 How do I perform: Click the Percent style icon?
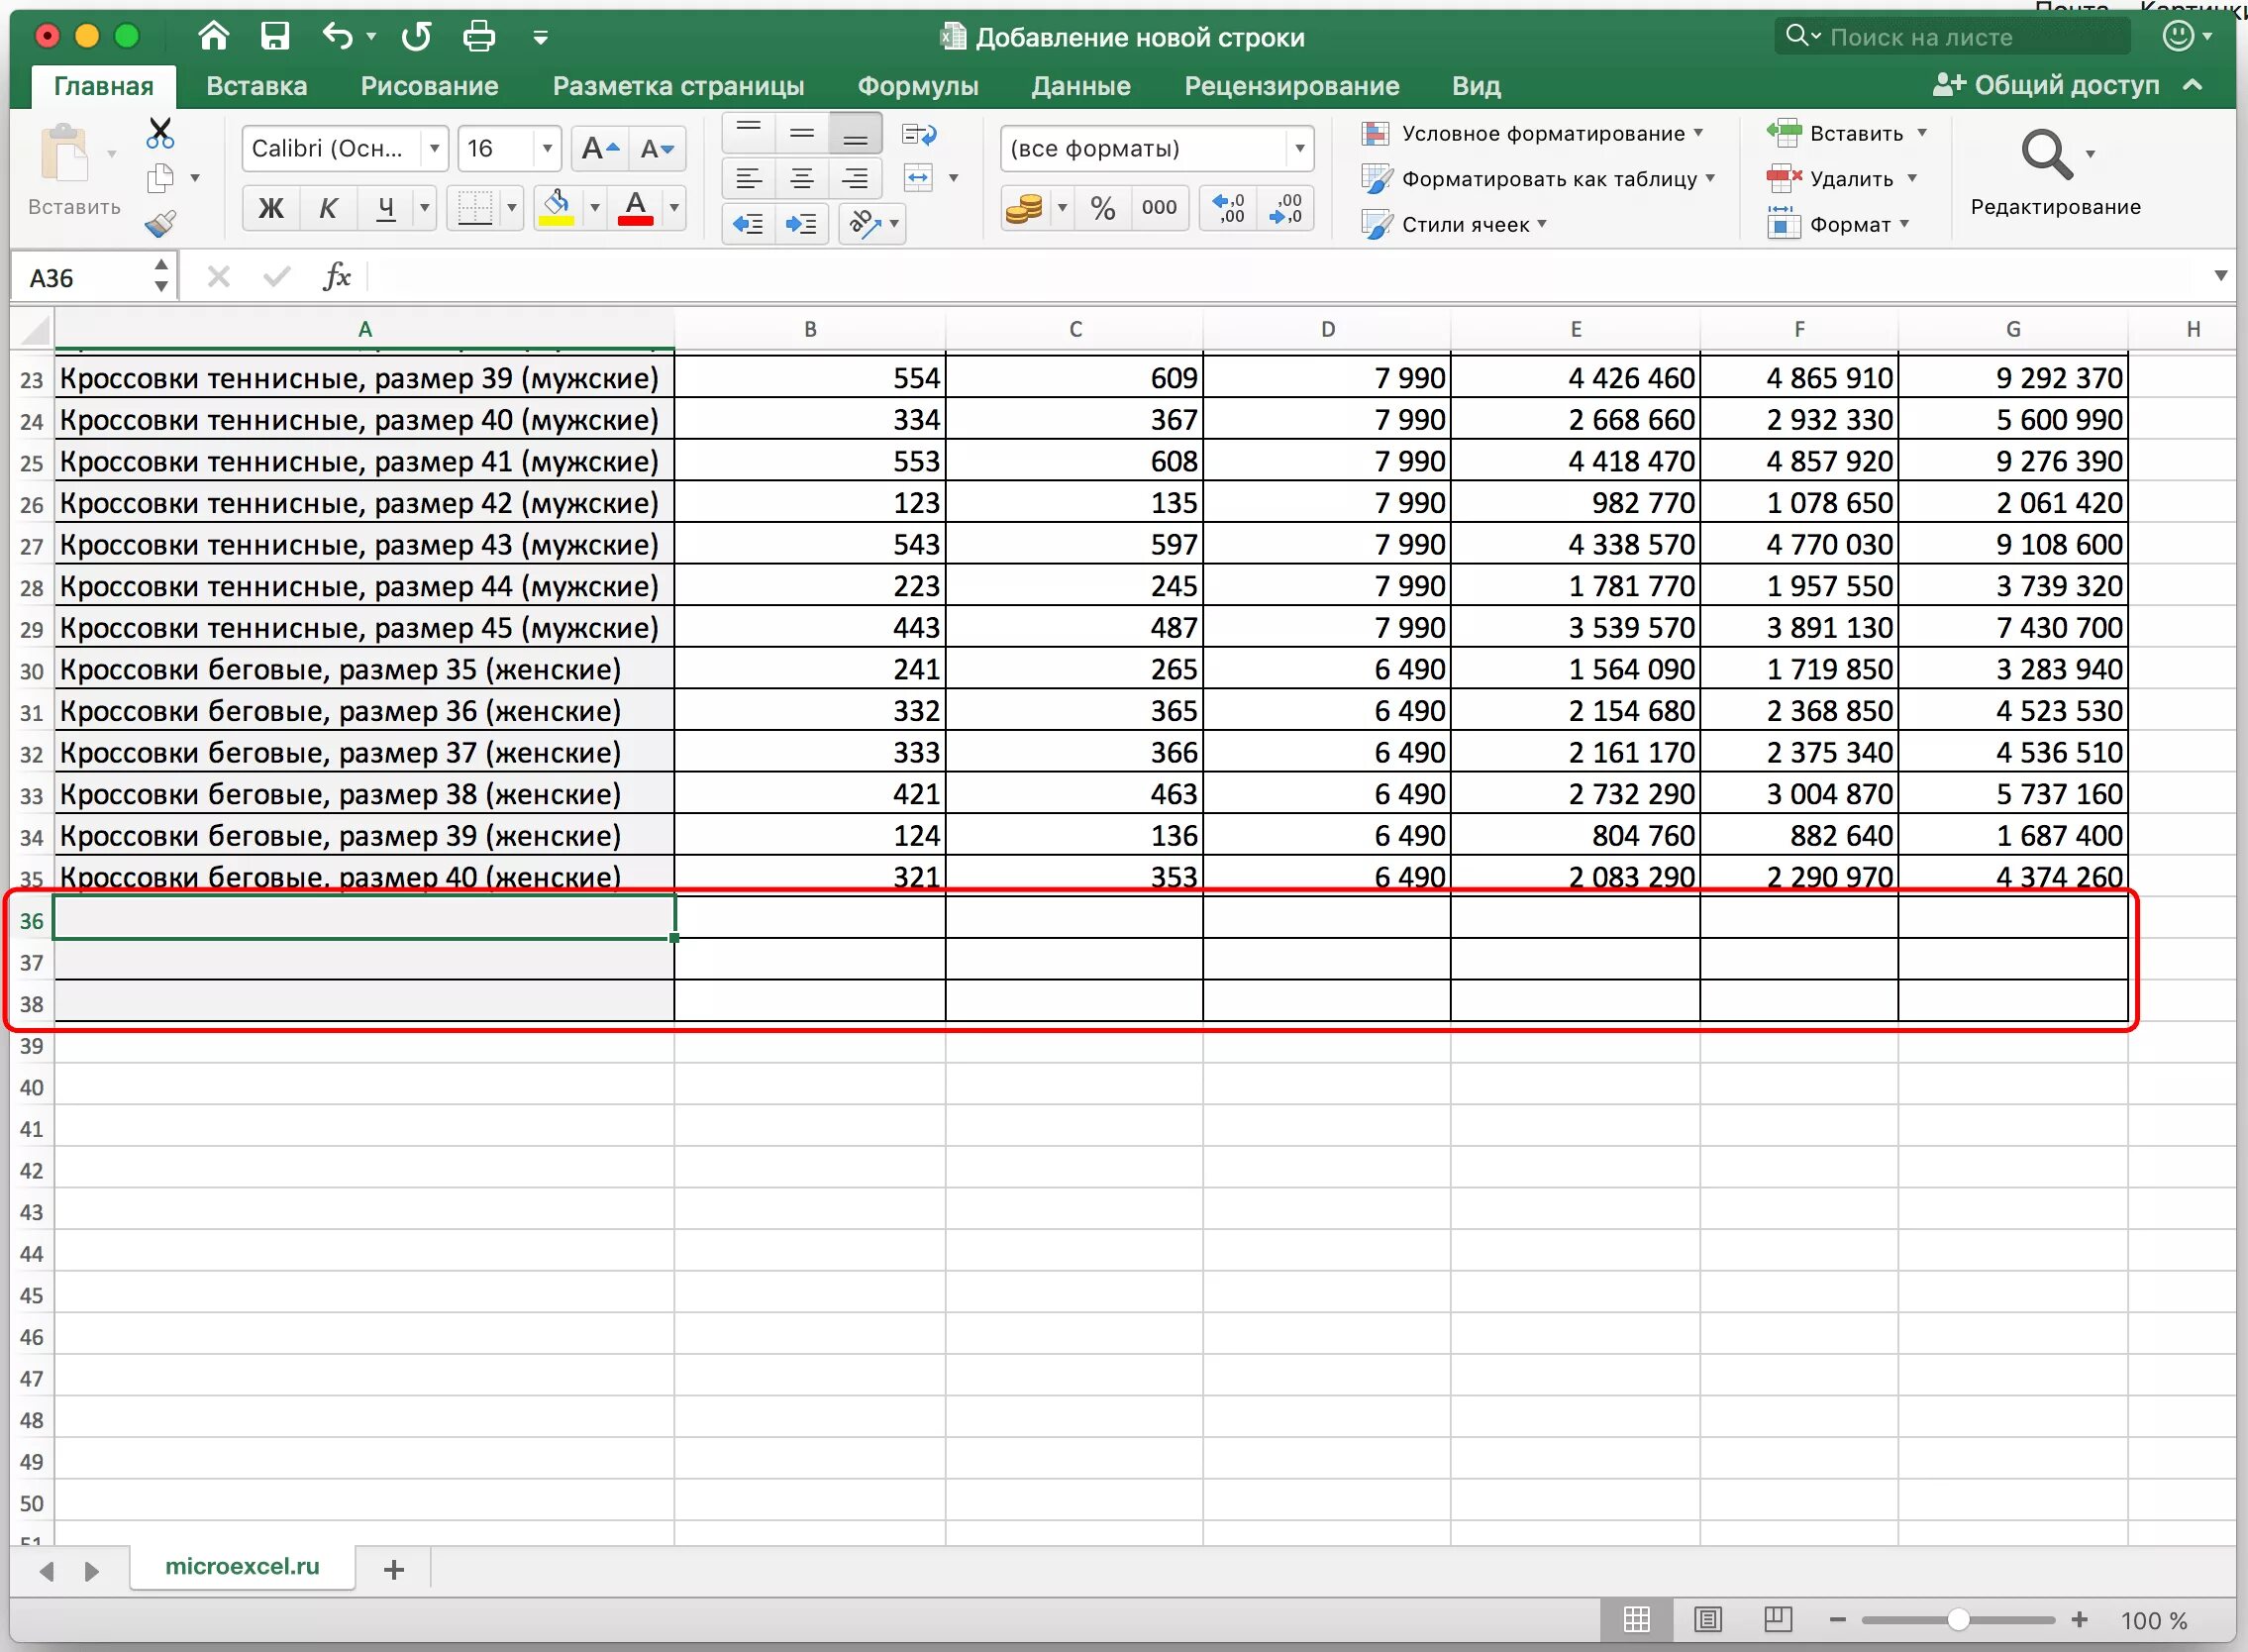coord(1102,208)
